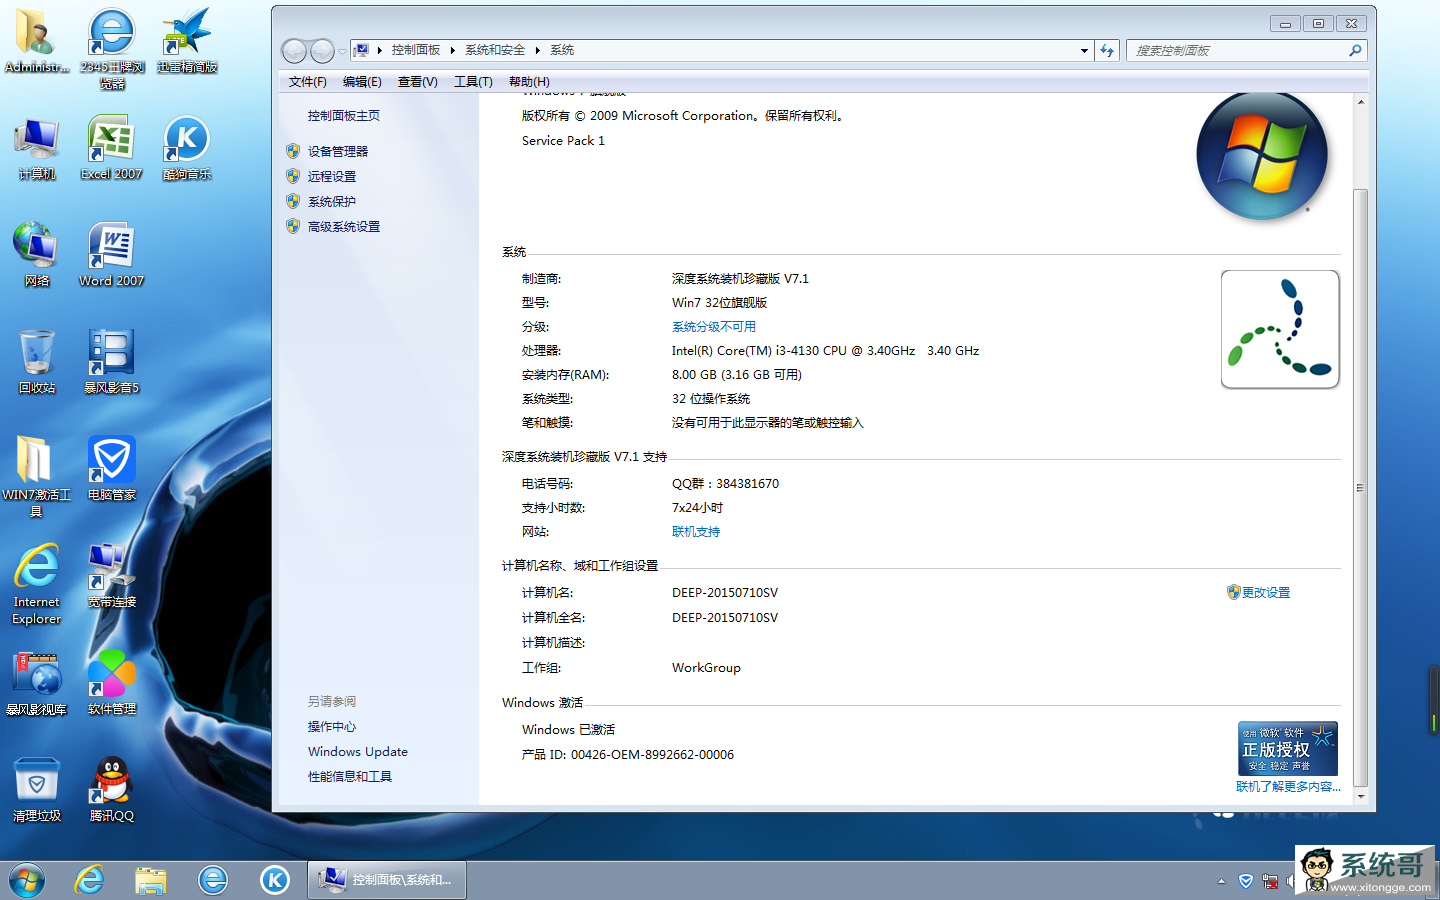Click the 控制面板\系统和... taskbar window button
Image resolution: width=1440 pixels, height=900 pixels.
point(387,880)
